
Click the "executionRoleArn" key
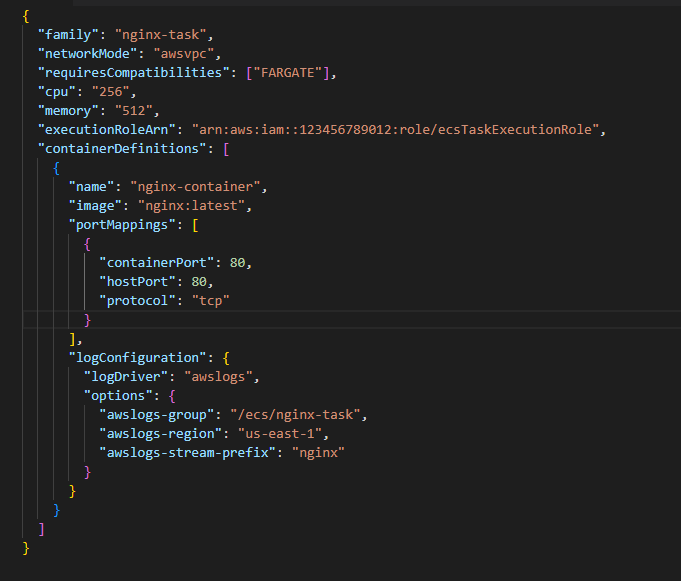[x=106, y=129]
